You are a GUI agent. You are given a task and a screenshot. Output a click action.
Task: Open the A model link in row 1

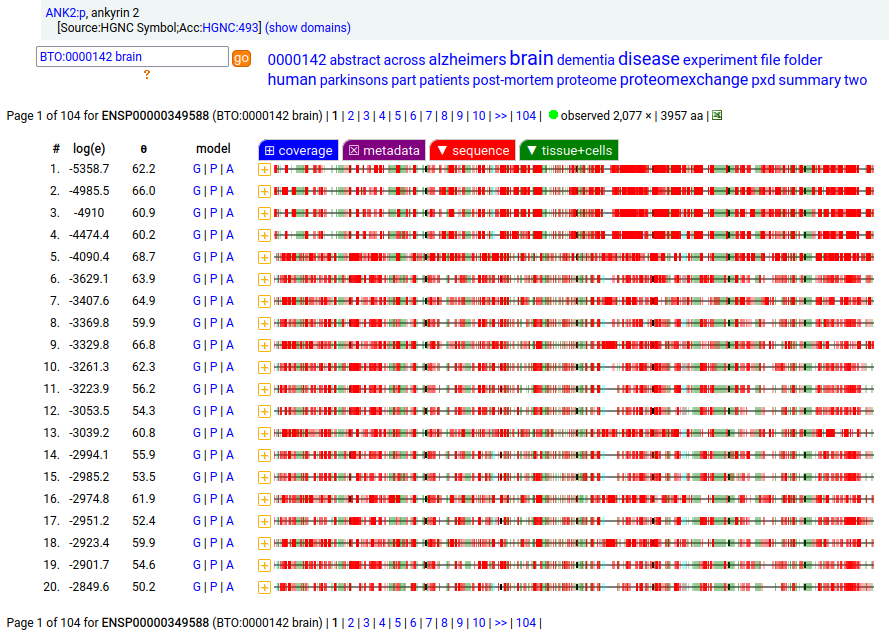pos(230,169)
